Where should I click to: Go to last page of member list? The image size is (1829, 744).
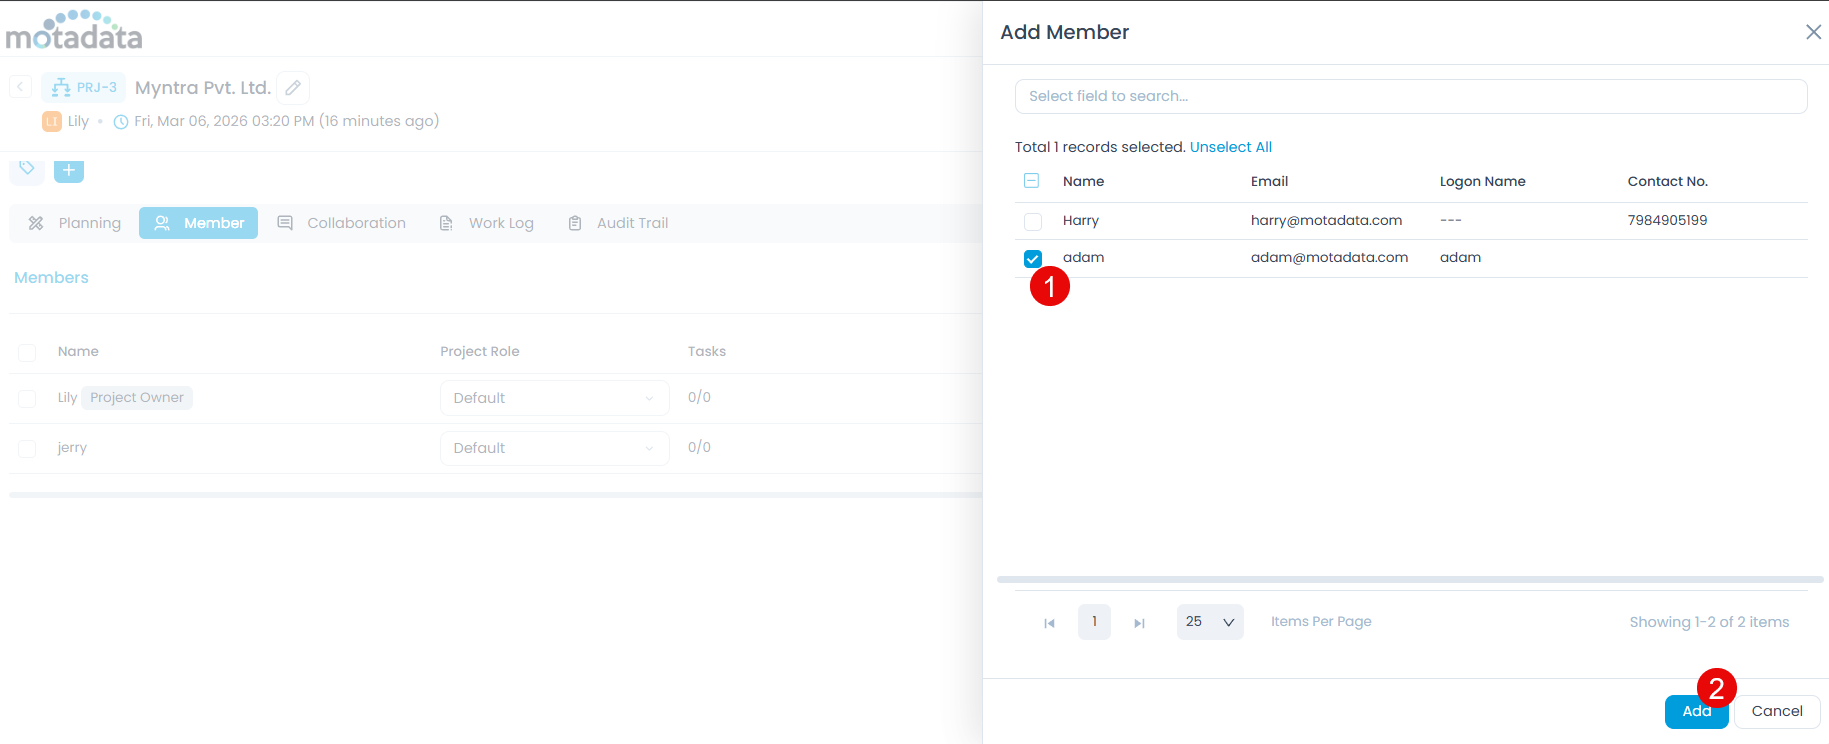pos(1139,623)
